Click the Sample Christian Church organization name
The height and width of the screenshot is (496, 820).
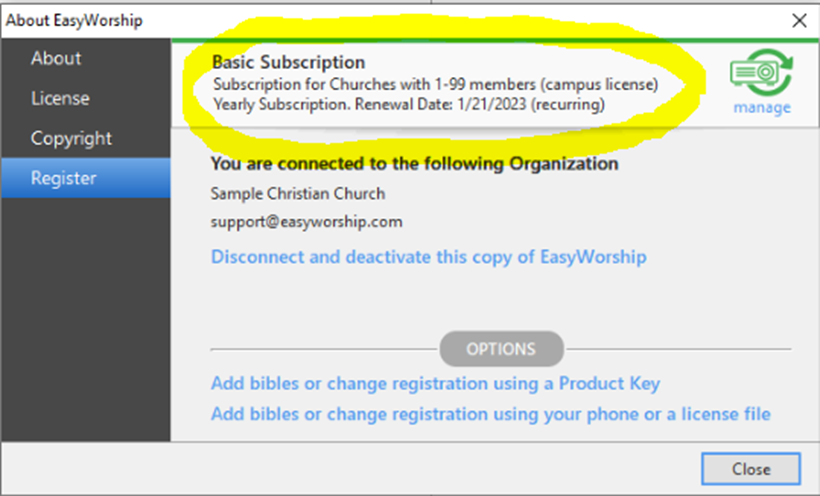point(298,194)
